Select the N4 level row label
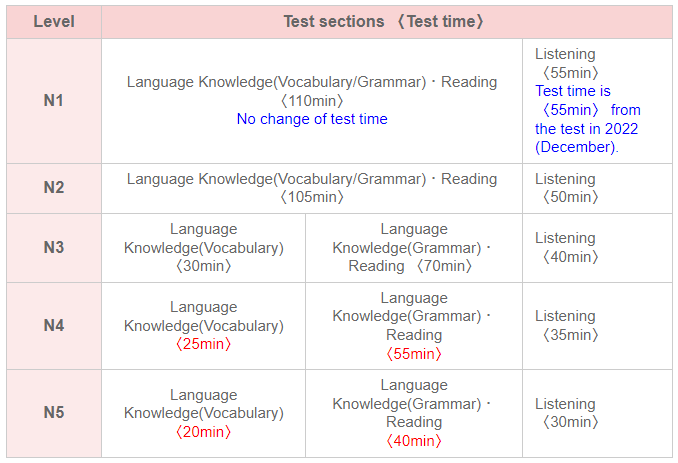Viewport: 678px width, 463px height. coord(53,325)
